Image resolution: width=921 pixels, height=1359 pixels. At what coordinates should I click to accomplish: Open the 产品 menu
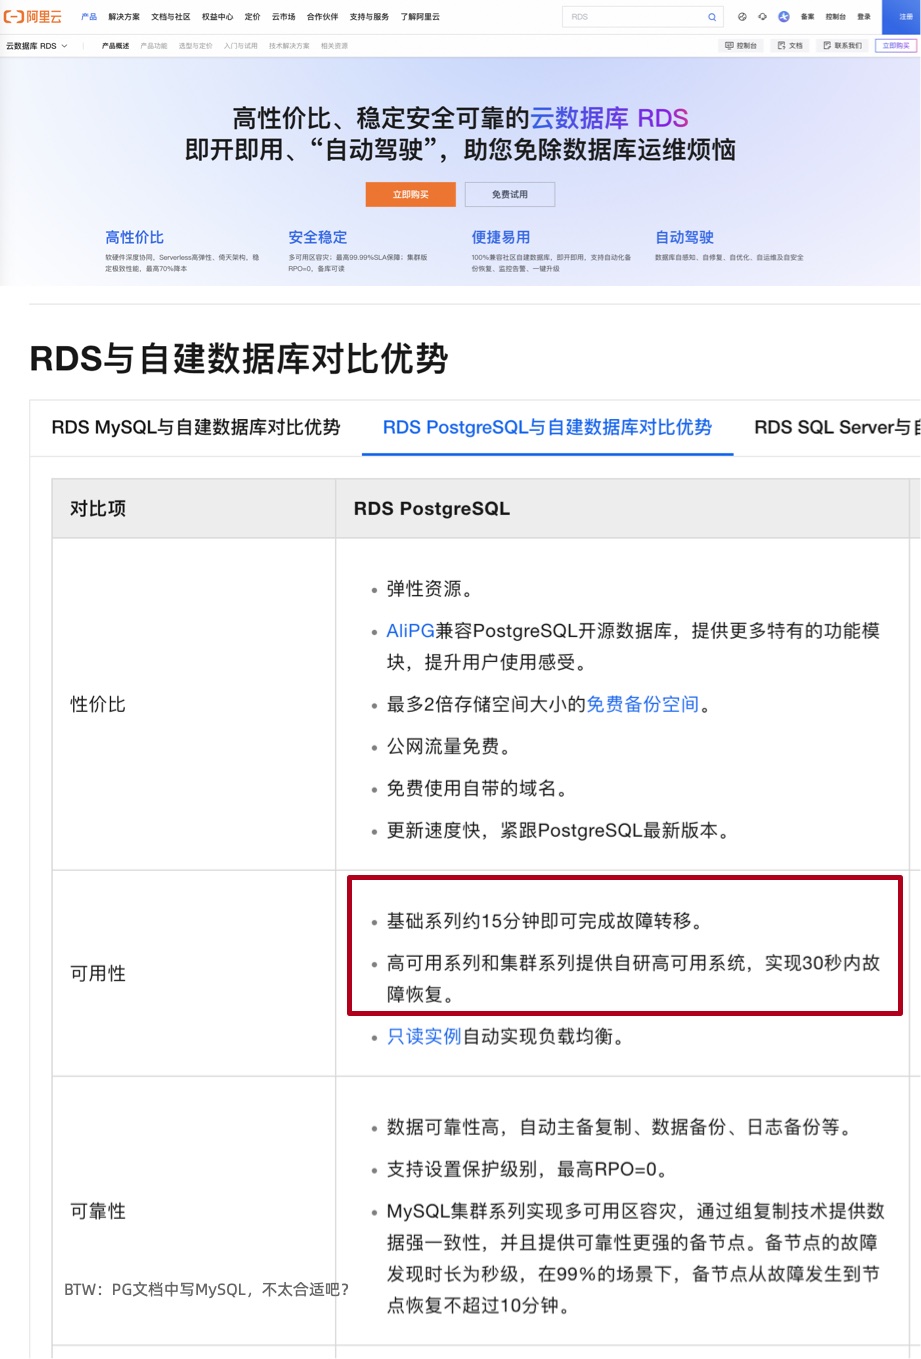(x=88, y=17)
